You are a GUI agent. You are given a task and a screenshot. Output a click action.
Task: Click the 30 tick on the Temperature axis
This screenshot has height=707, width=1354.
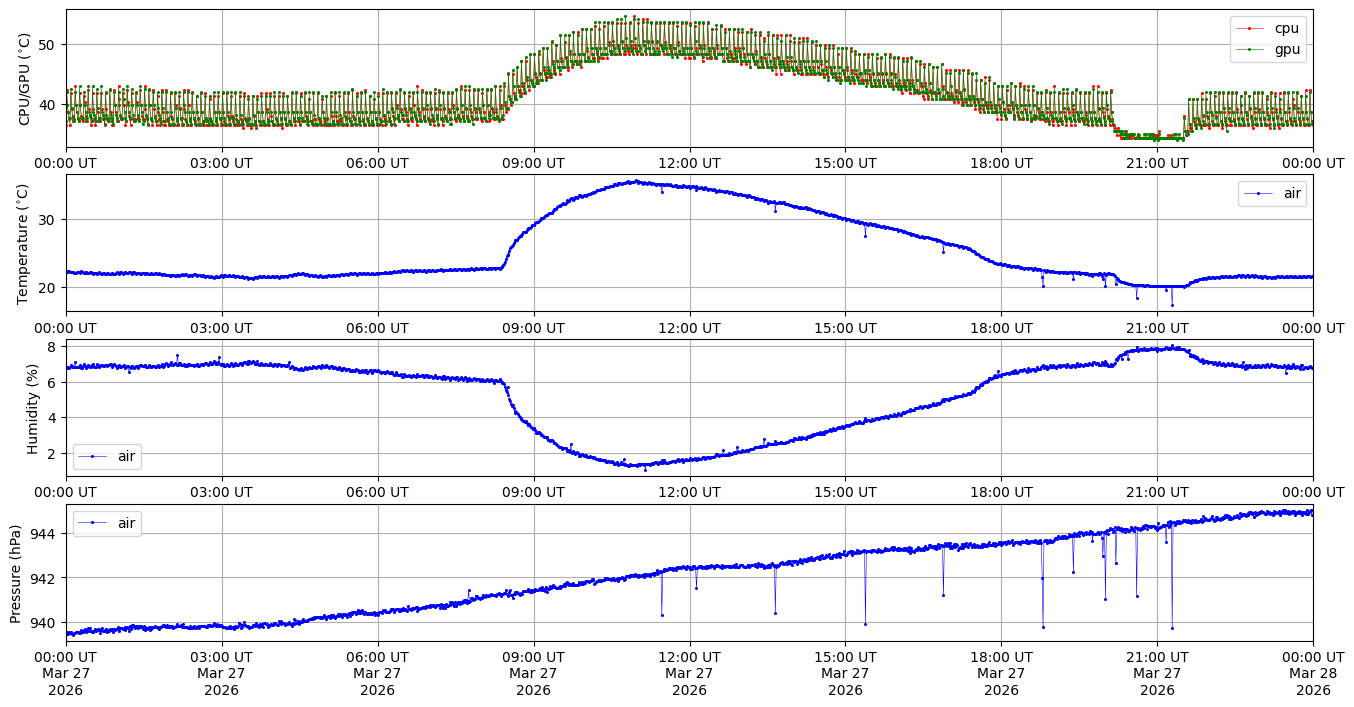(x=49, y=220)
